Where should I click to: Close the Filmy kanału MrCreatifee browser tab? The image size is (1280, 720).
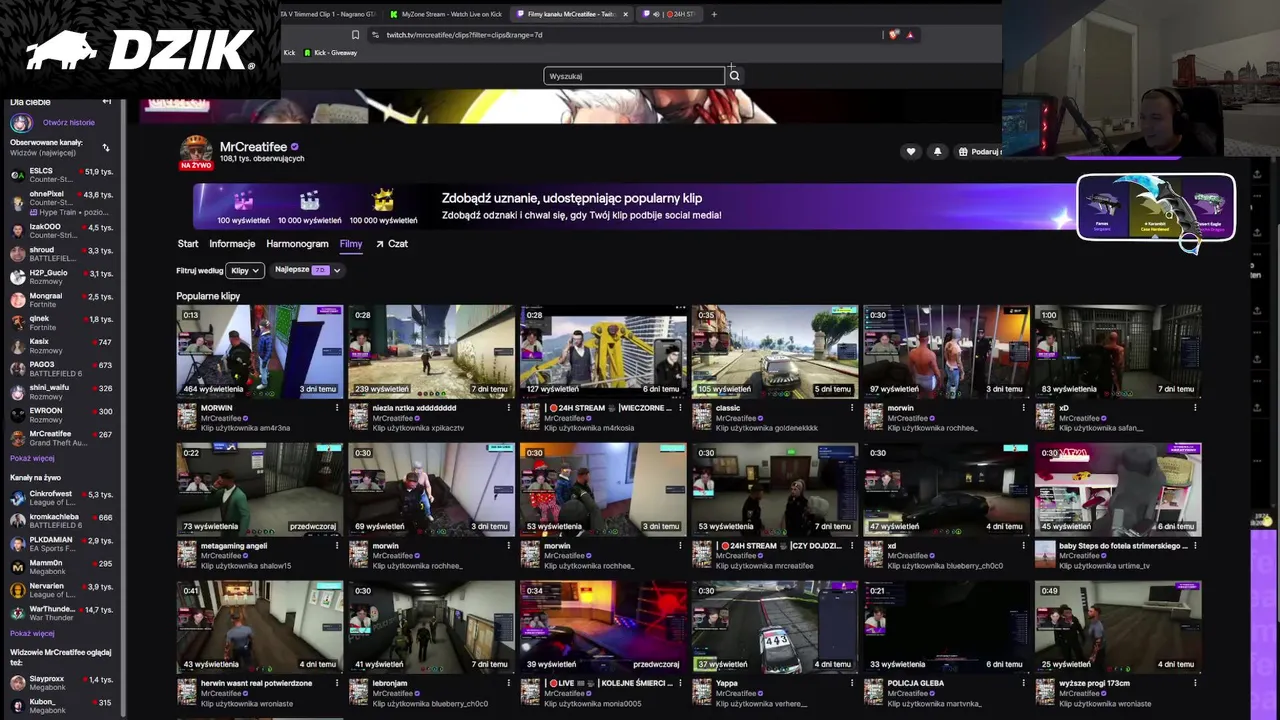click(626, 14)
